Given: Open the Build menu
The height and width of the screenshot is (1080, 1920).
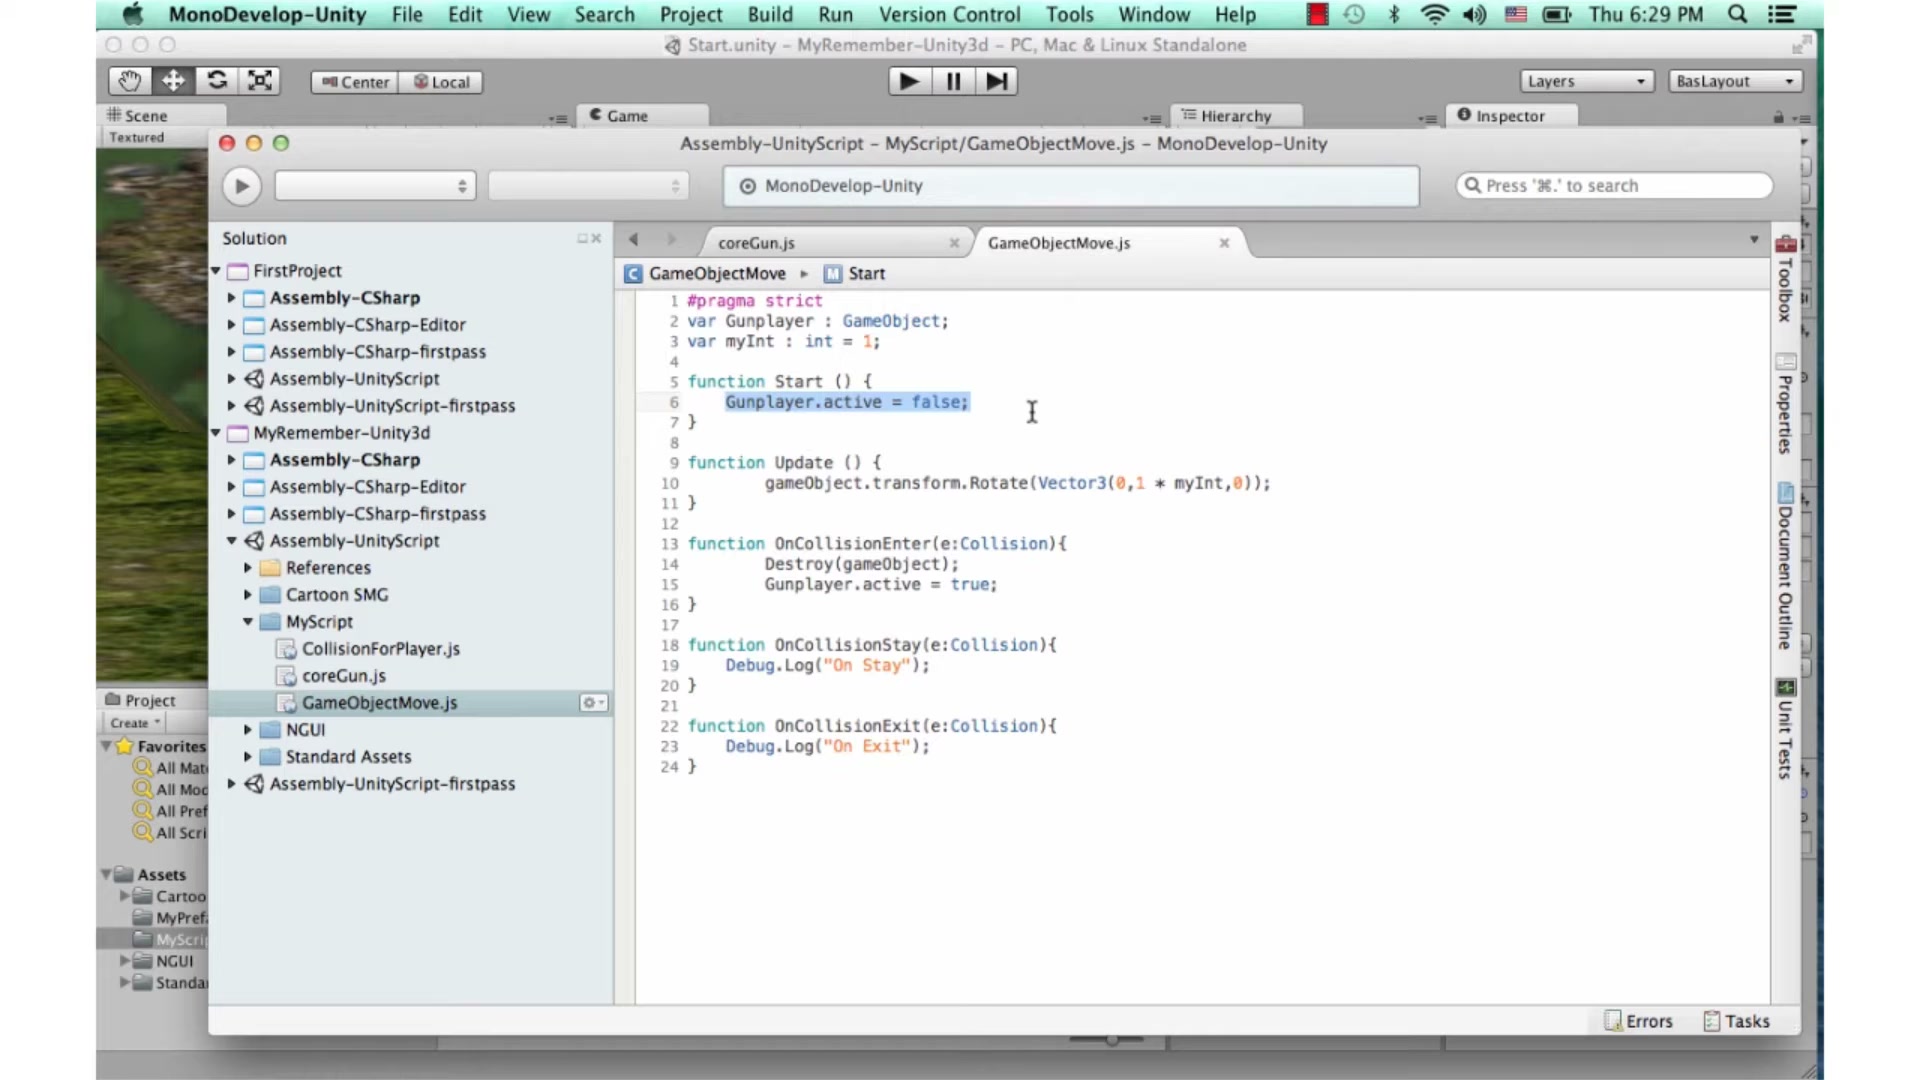Looking at the screenshot, I should pos(770,14).
